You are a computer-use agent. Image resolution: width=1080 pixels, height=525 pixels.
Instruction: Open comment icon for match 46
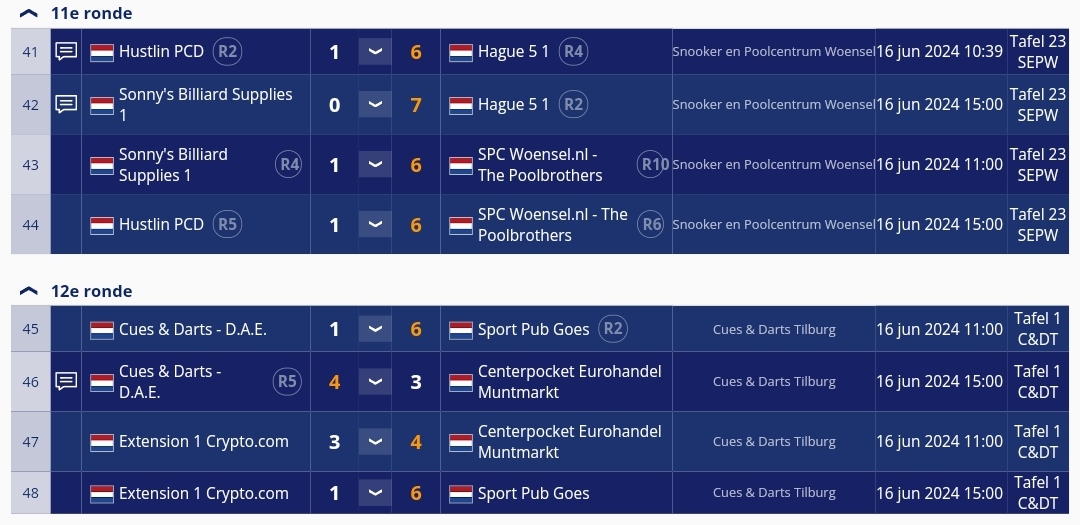point(66,382)
